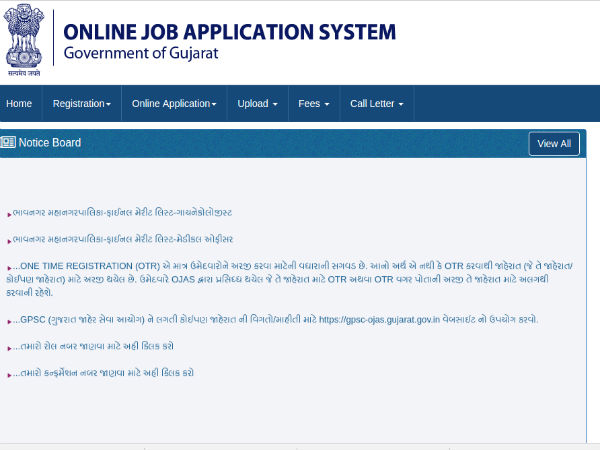Click the link to find your confirmation number
Viewport: 600px width, 450px height.
103,373
